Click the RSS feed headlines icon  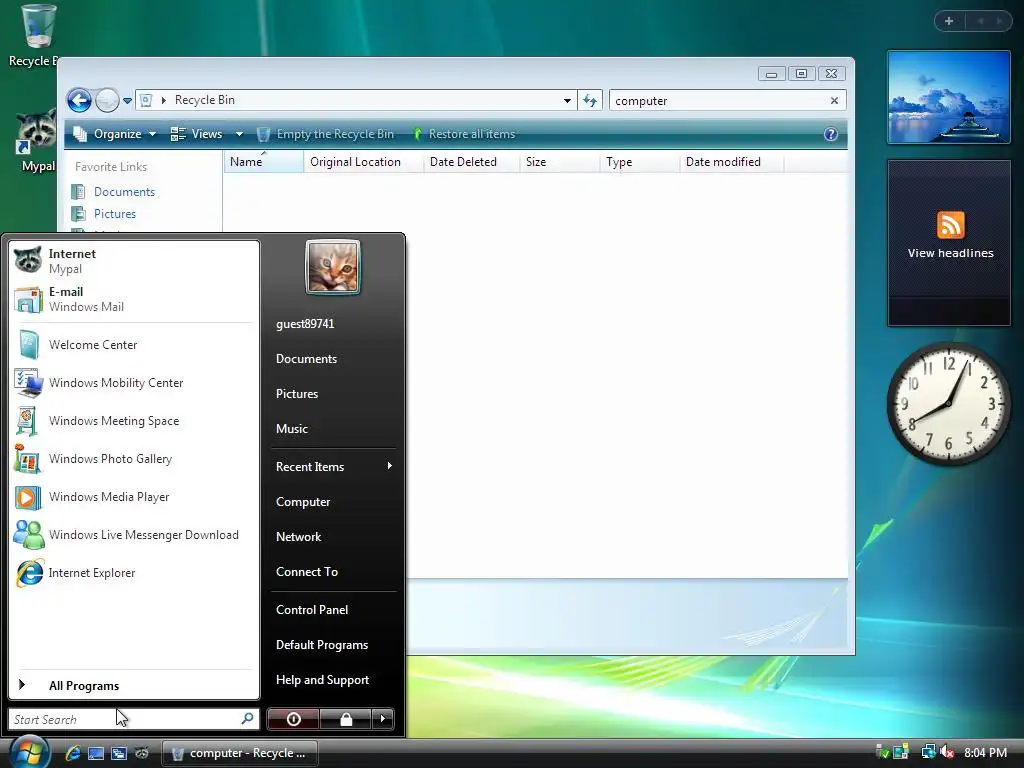tap(950, 225)
